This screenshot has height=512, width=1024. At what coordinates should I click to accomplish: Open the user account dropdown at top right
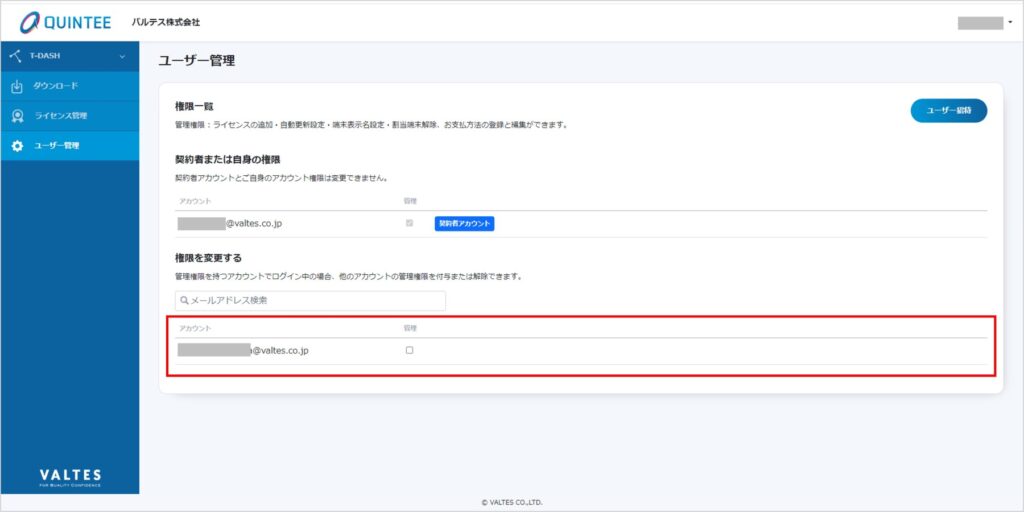click(x=985, y=22)
